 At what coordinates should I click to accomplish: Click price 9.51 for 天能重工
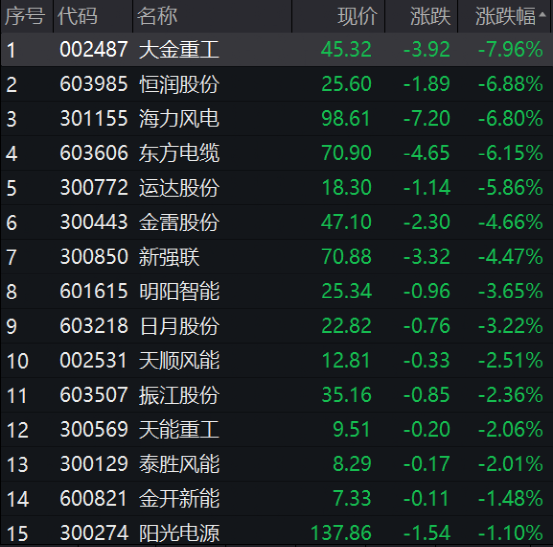pyautogui.click(x=352, y=430)
